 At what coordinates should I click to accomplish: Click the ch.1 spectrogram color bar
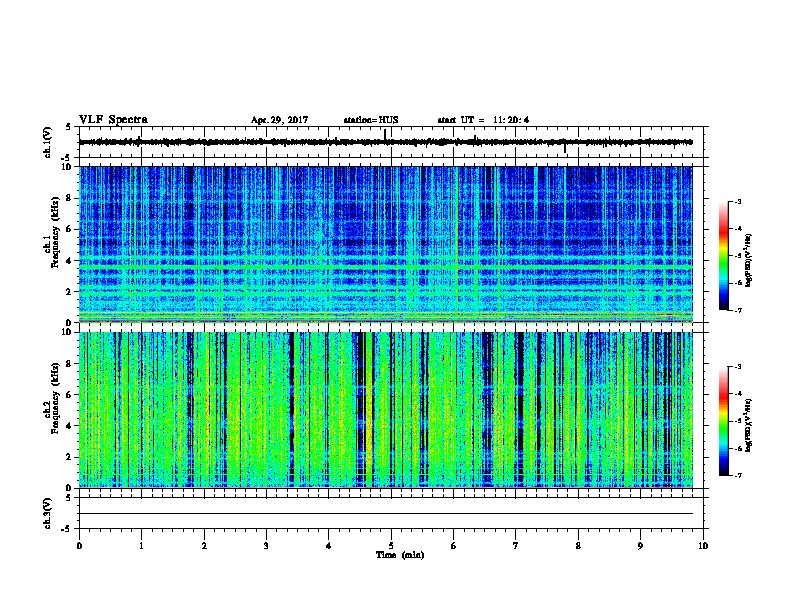click(723, 256)
